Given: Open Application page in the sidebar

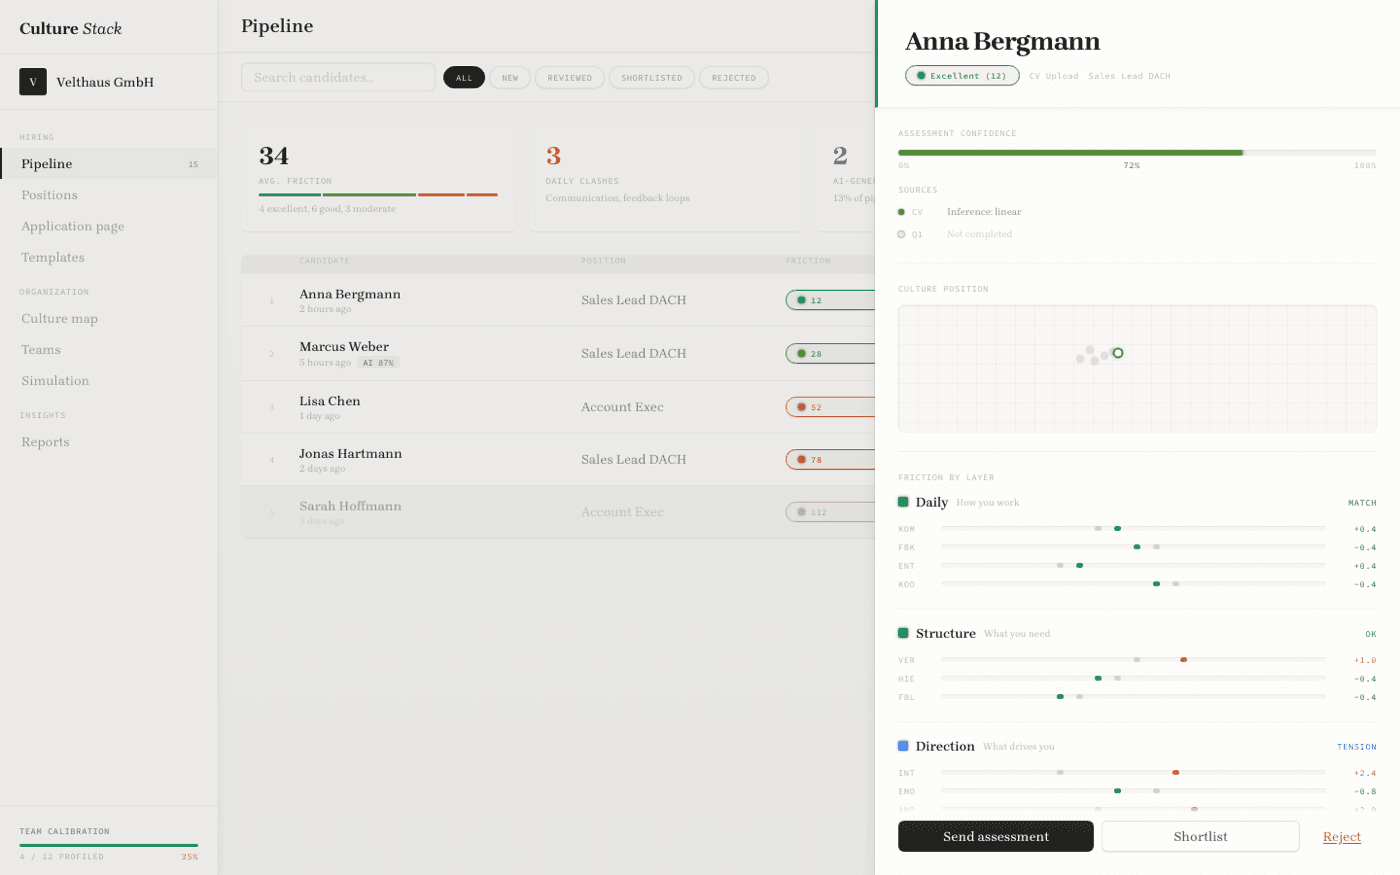Looking at the screenshot, I should [109, 226].
